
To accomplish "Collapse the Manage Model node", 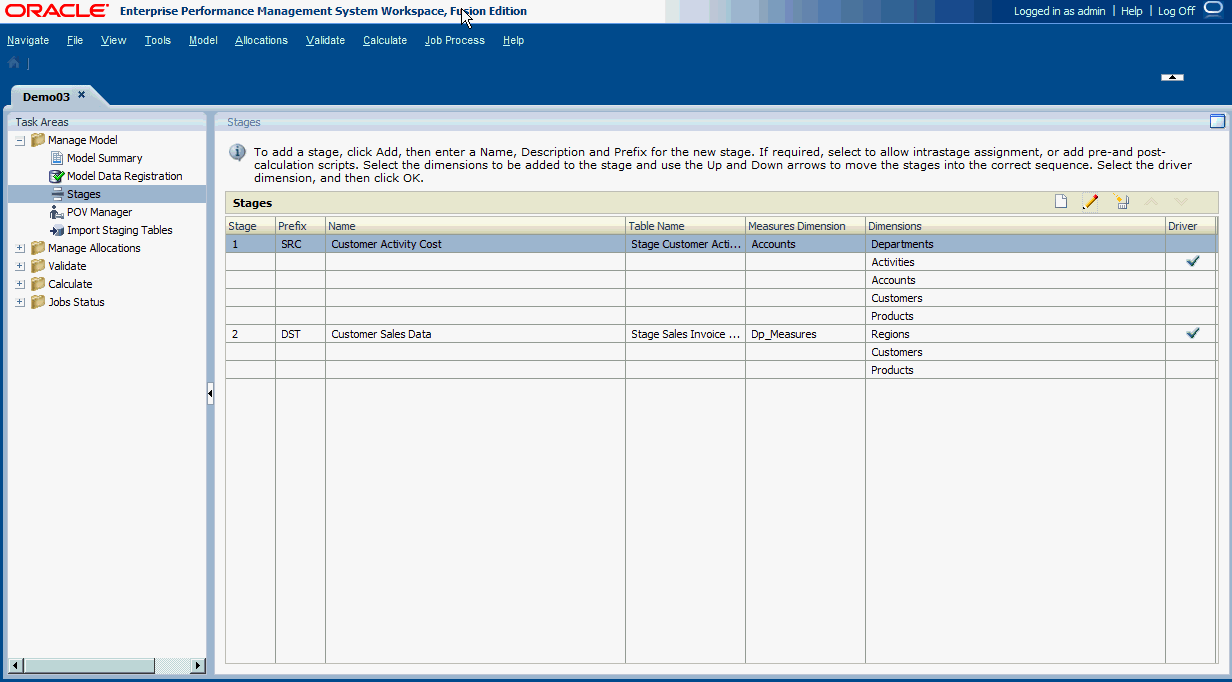I will click(20, 140).
